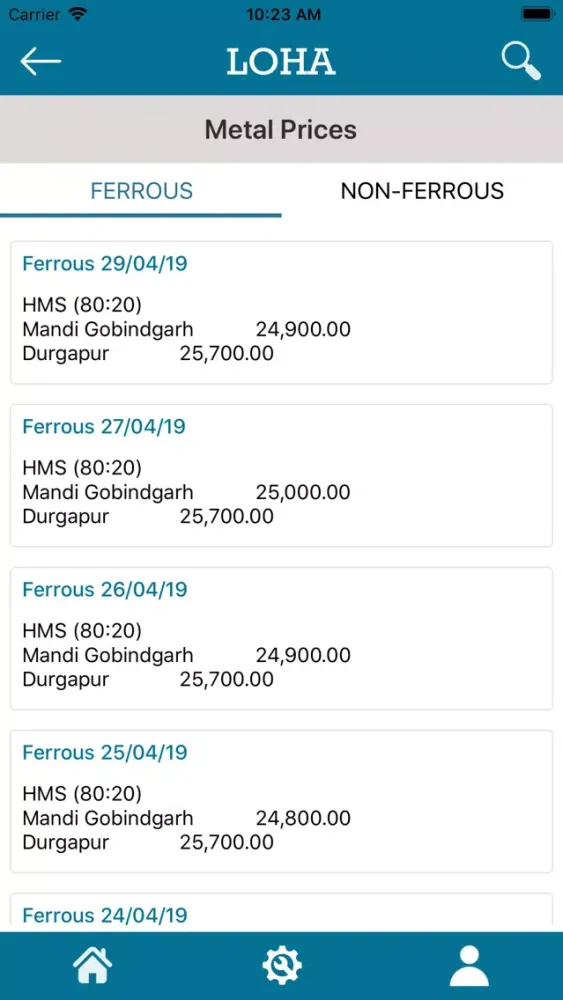Select the FERROUS tab
The width and height of the screenshot is (563, 1000).
point(141,191)
